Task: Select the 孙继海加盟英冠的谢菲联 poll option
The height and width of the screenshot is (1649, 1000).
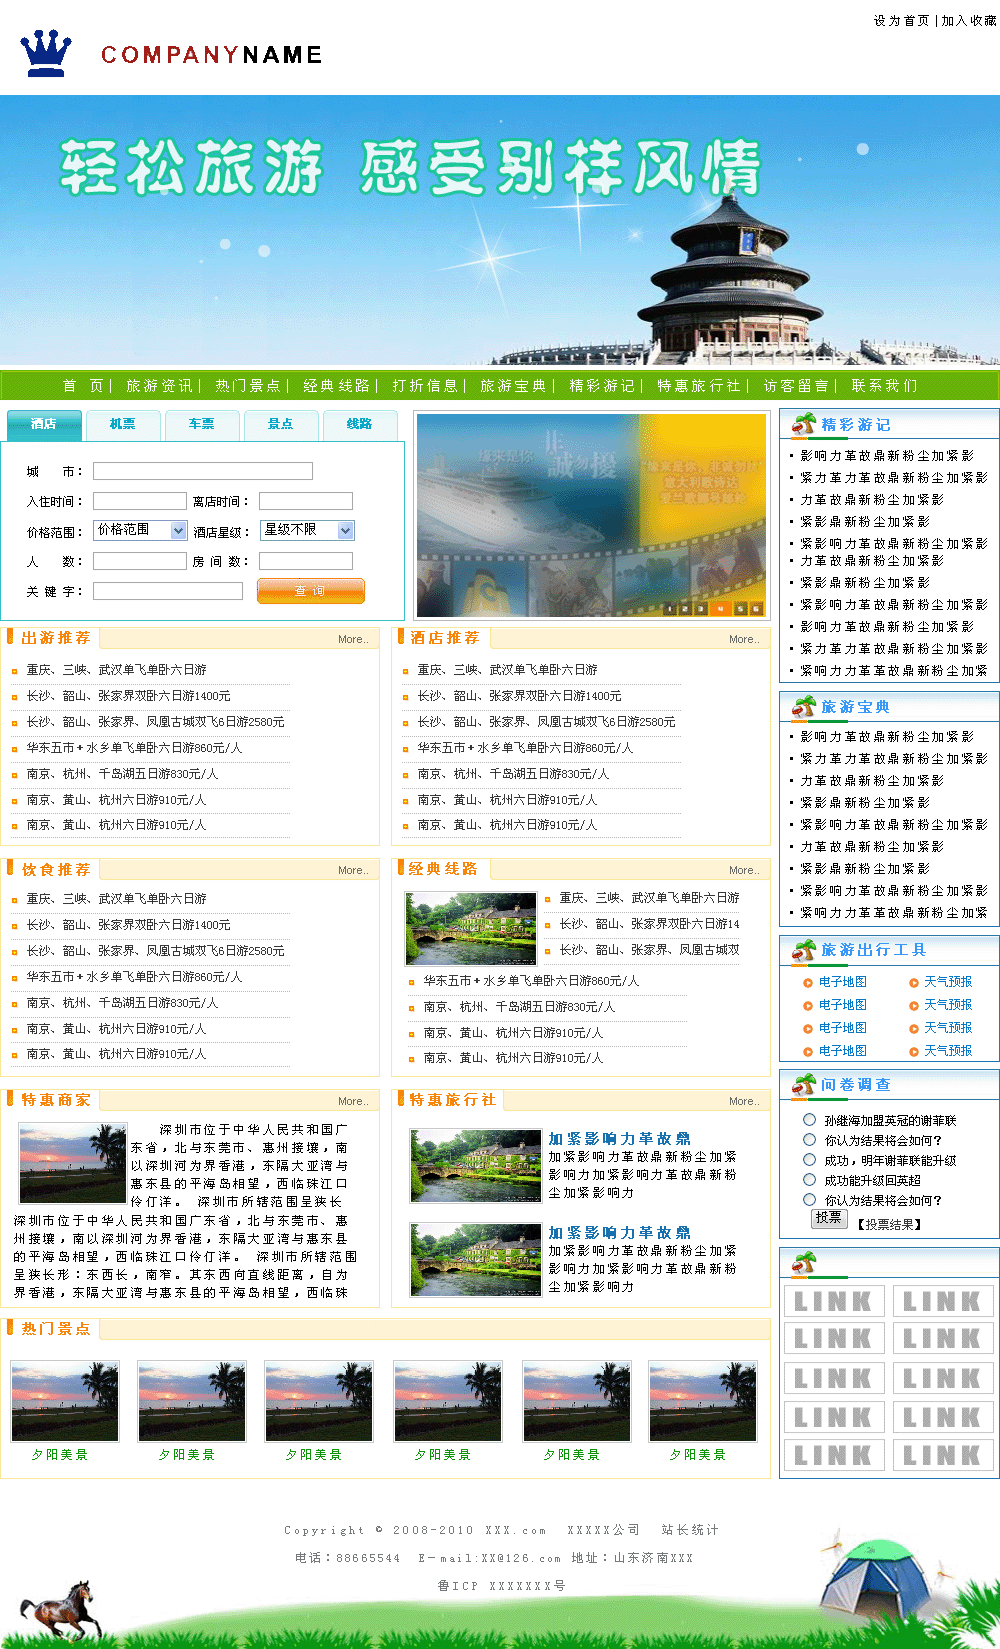Action: pos(810,1120)
